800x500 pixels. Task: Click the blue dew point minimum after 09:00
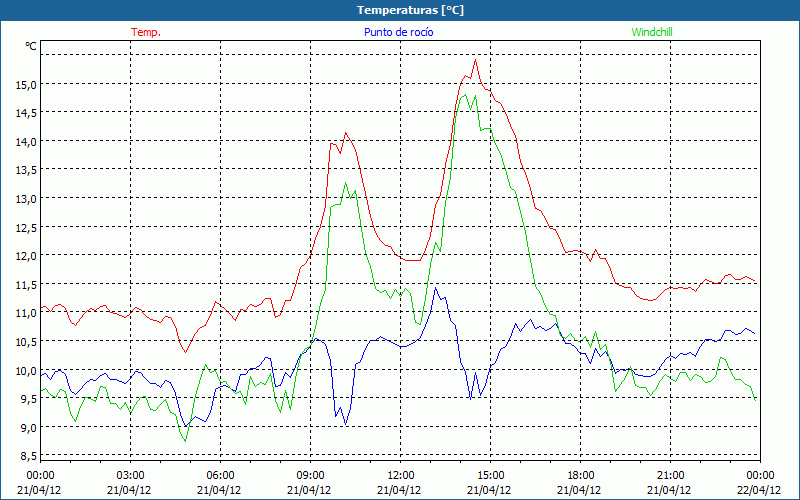click(x=346, y=424)
